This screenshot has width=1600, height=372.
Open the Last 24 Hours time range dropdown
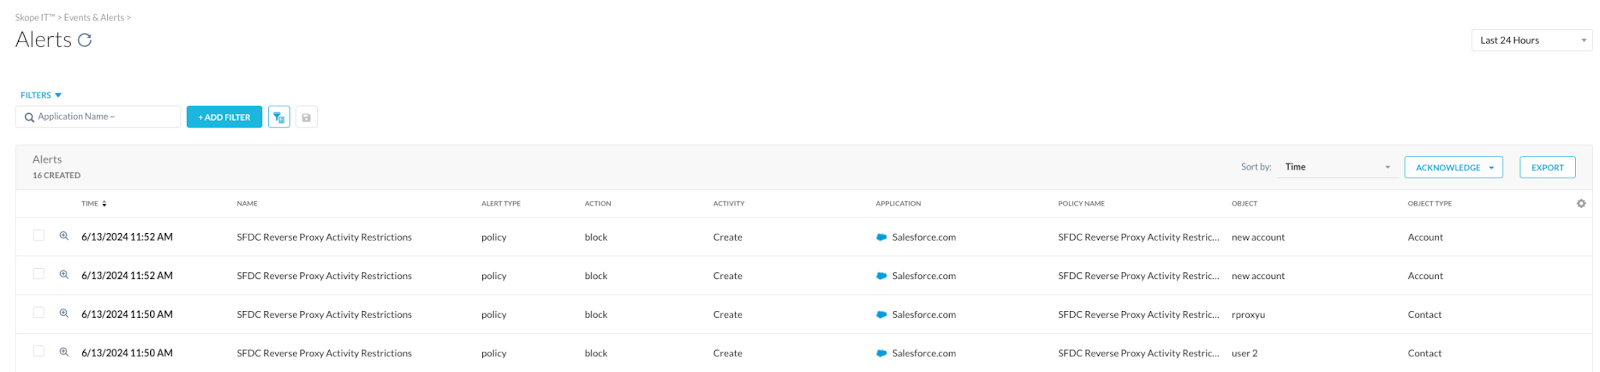[x=1531, y=40]
